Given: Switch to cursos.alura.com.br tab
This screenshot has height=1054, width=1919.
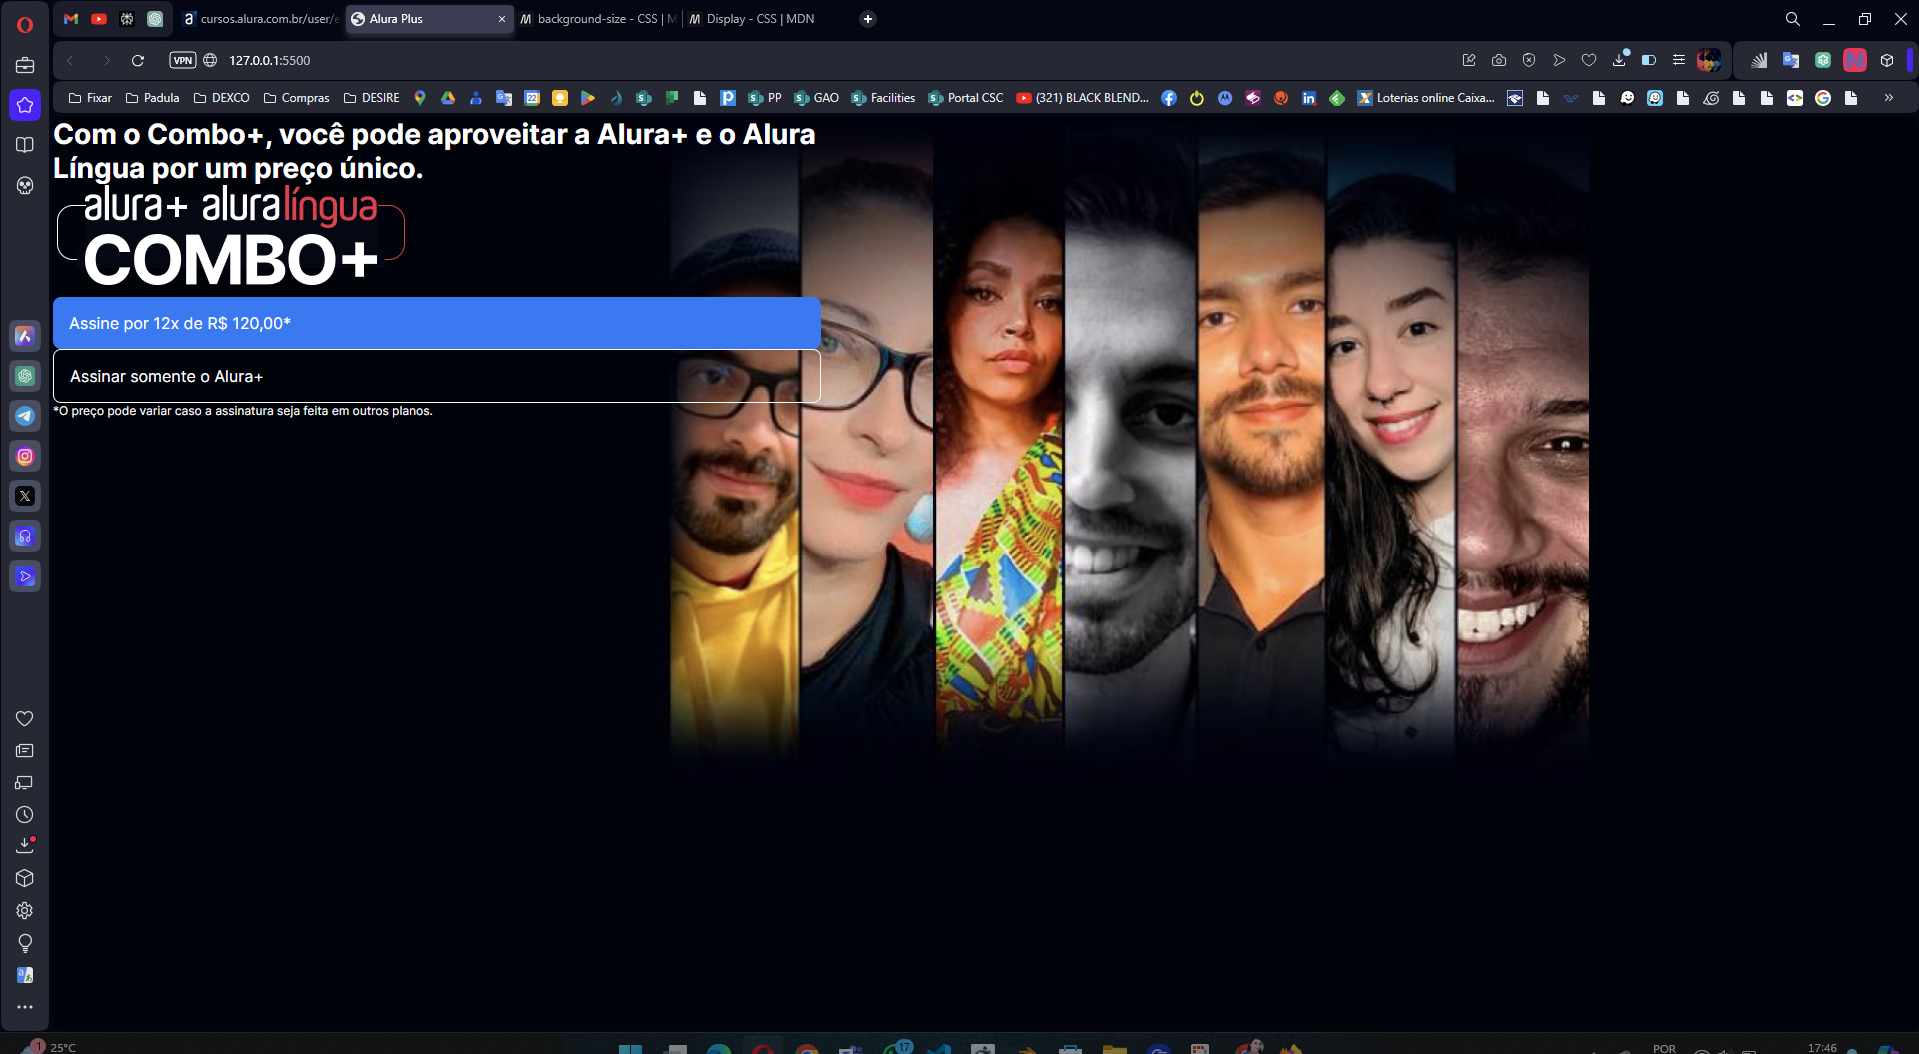Looking at the screenshot, I should point(262,19).
